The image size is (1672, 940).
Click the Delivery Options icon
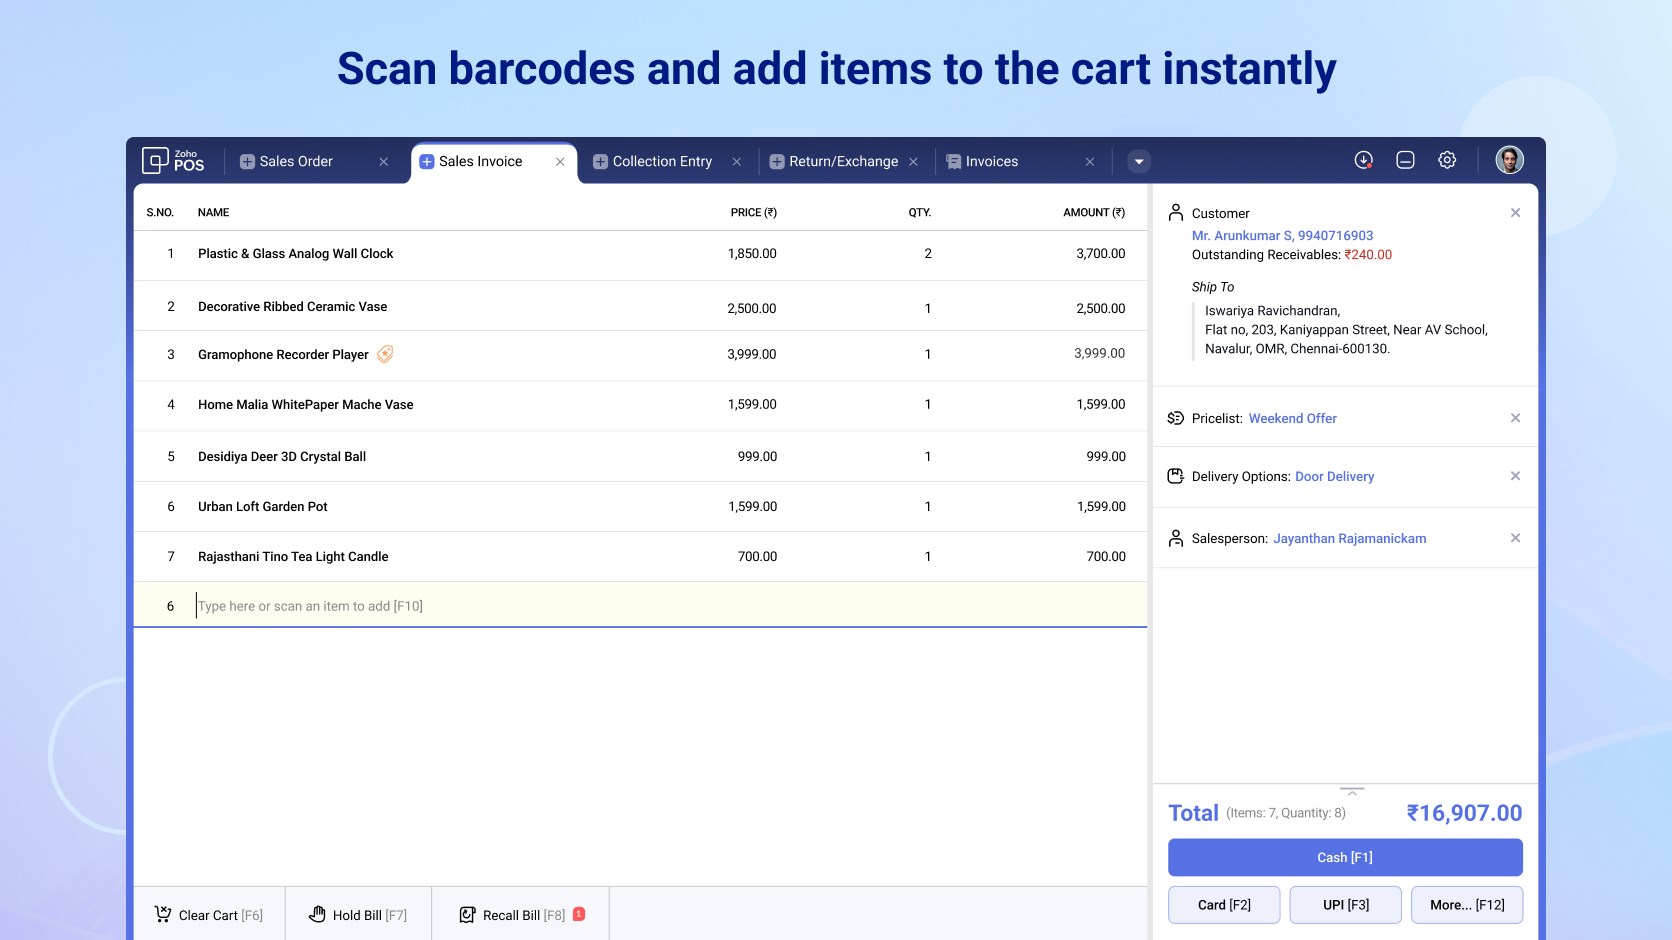click(1176, 476)
